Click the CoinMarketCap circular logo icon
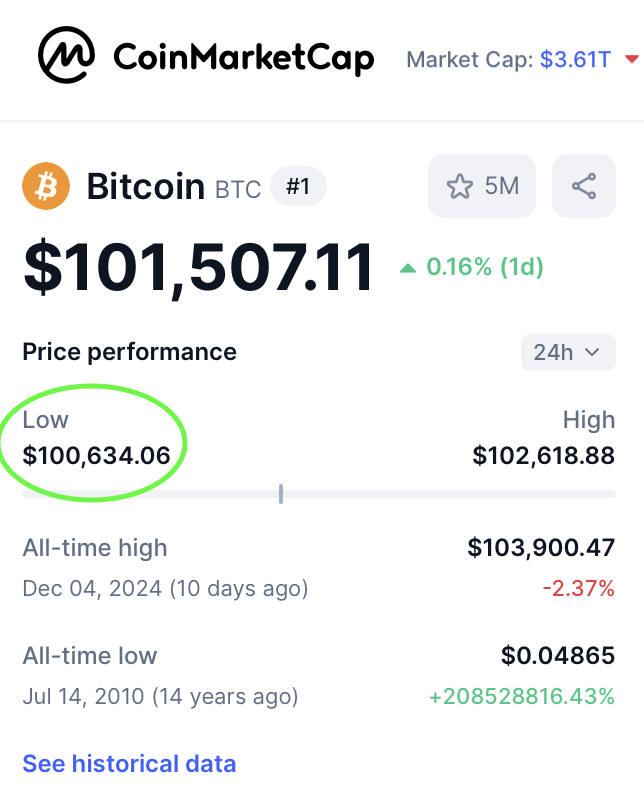The width and height of the screenshot is (644, 808). [66, 55]
